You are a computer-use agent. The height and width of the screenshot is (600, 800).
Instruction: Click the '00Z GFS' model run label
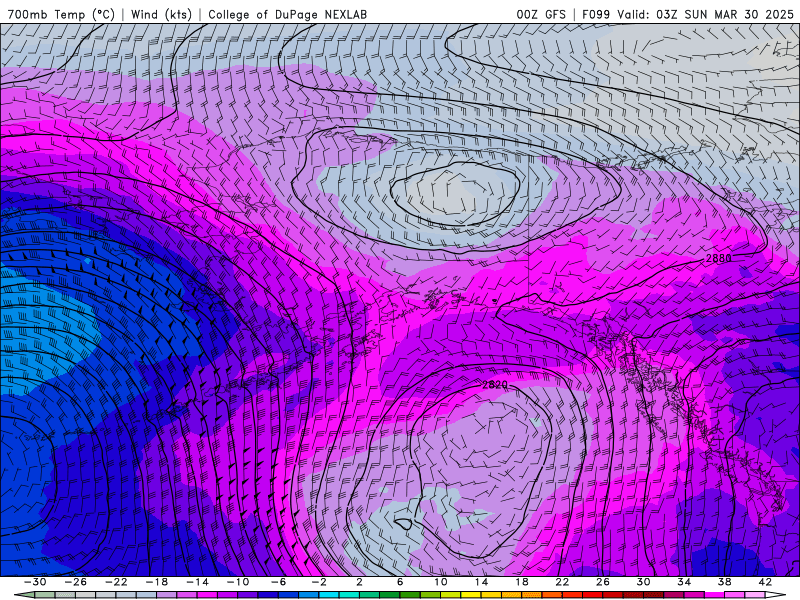[x=541, y=14]
